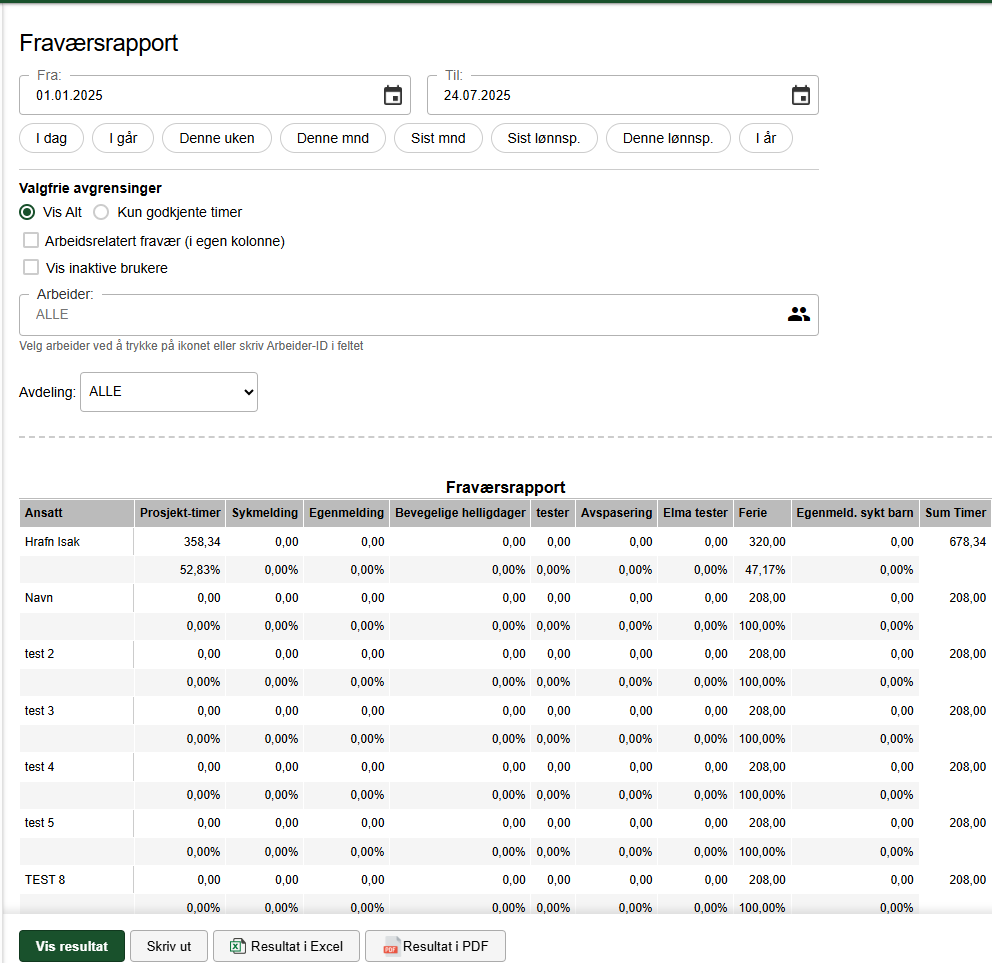Click the Excel icon in Resultat i Excel
This screenshot has width=992, height=963.
tap(238, 946)
